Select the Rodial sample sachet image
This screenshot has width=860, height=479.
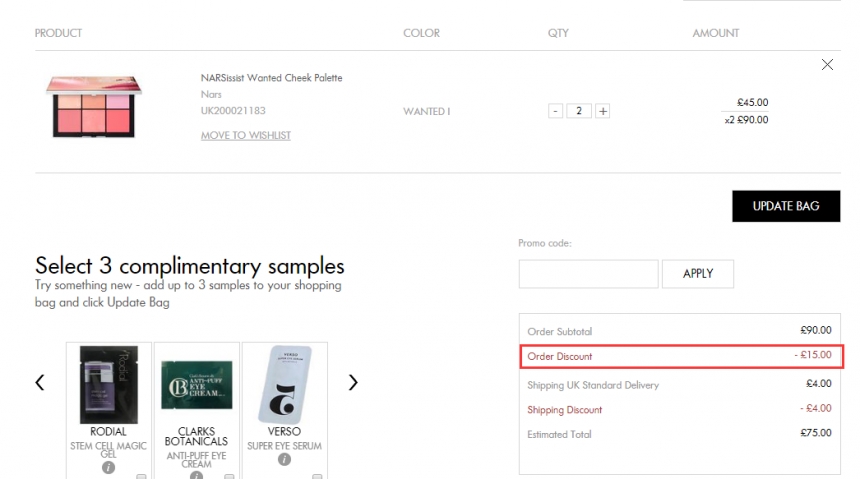[x=108, y=385]
